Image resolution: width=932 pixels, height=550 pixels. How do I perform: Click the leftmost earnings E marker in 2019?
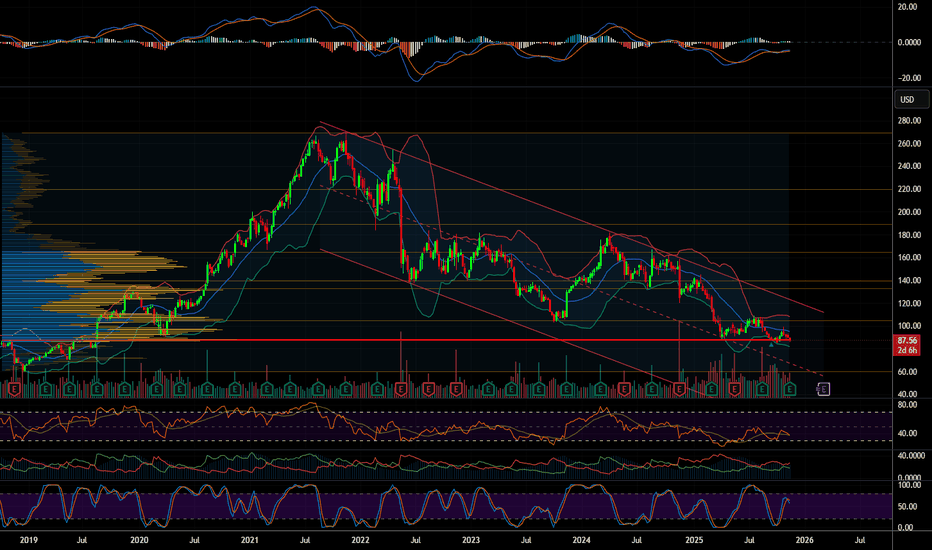pos(14,388)
